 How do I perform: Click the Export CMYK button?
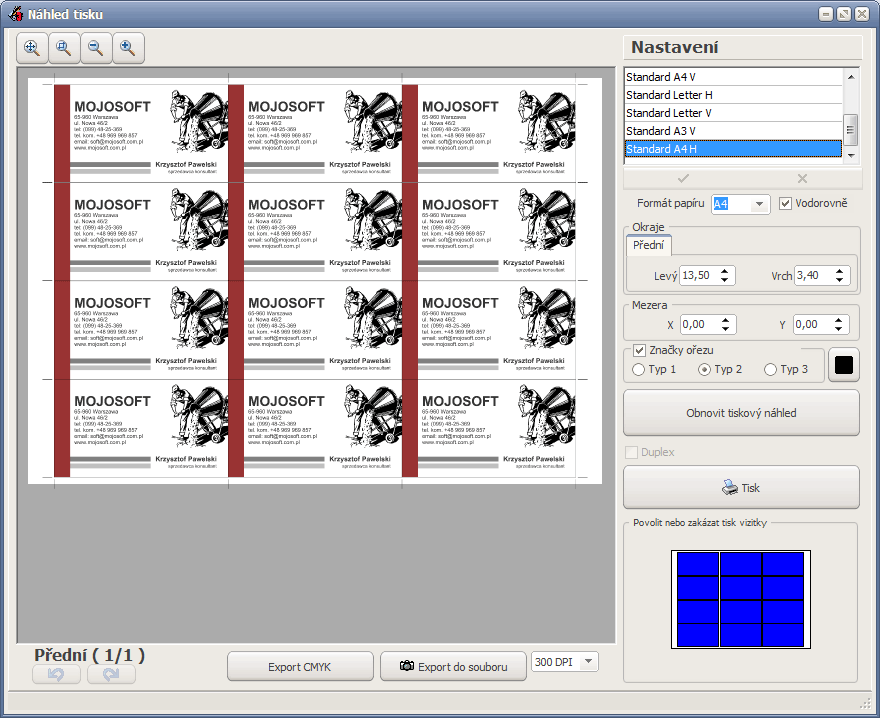click(300, 666)
